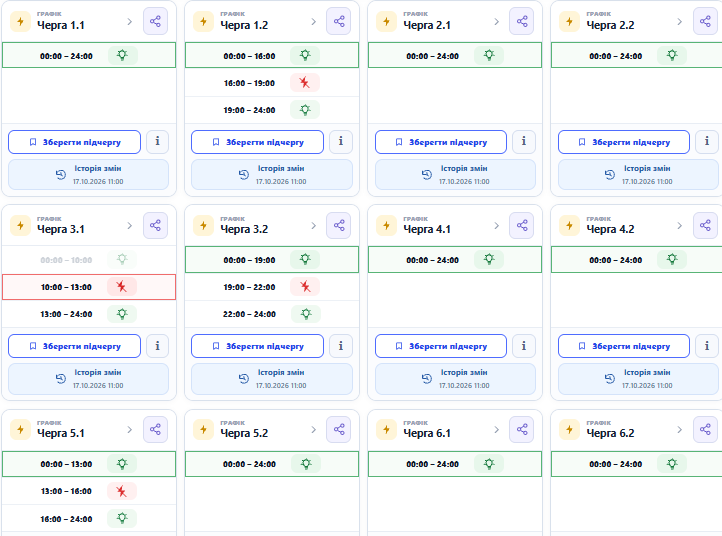The width and height of the screenshot is (722, 536).
Task: Share the Черга 3.1 schedule
Action: 155,225
